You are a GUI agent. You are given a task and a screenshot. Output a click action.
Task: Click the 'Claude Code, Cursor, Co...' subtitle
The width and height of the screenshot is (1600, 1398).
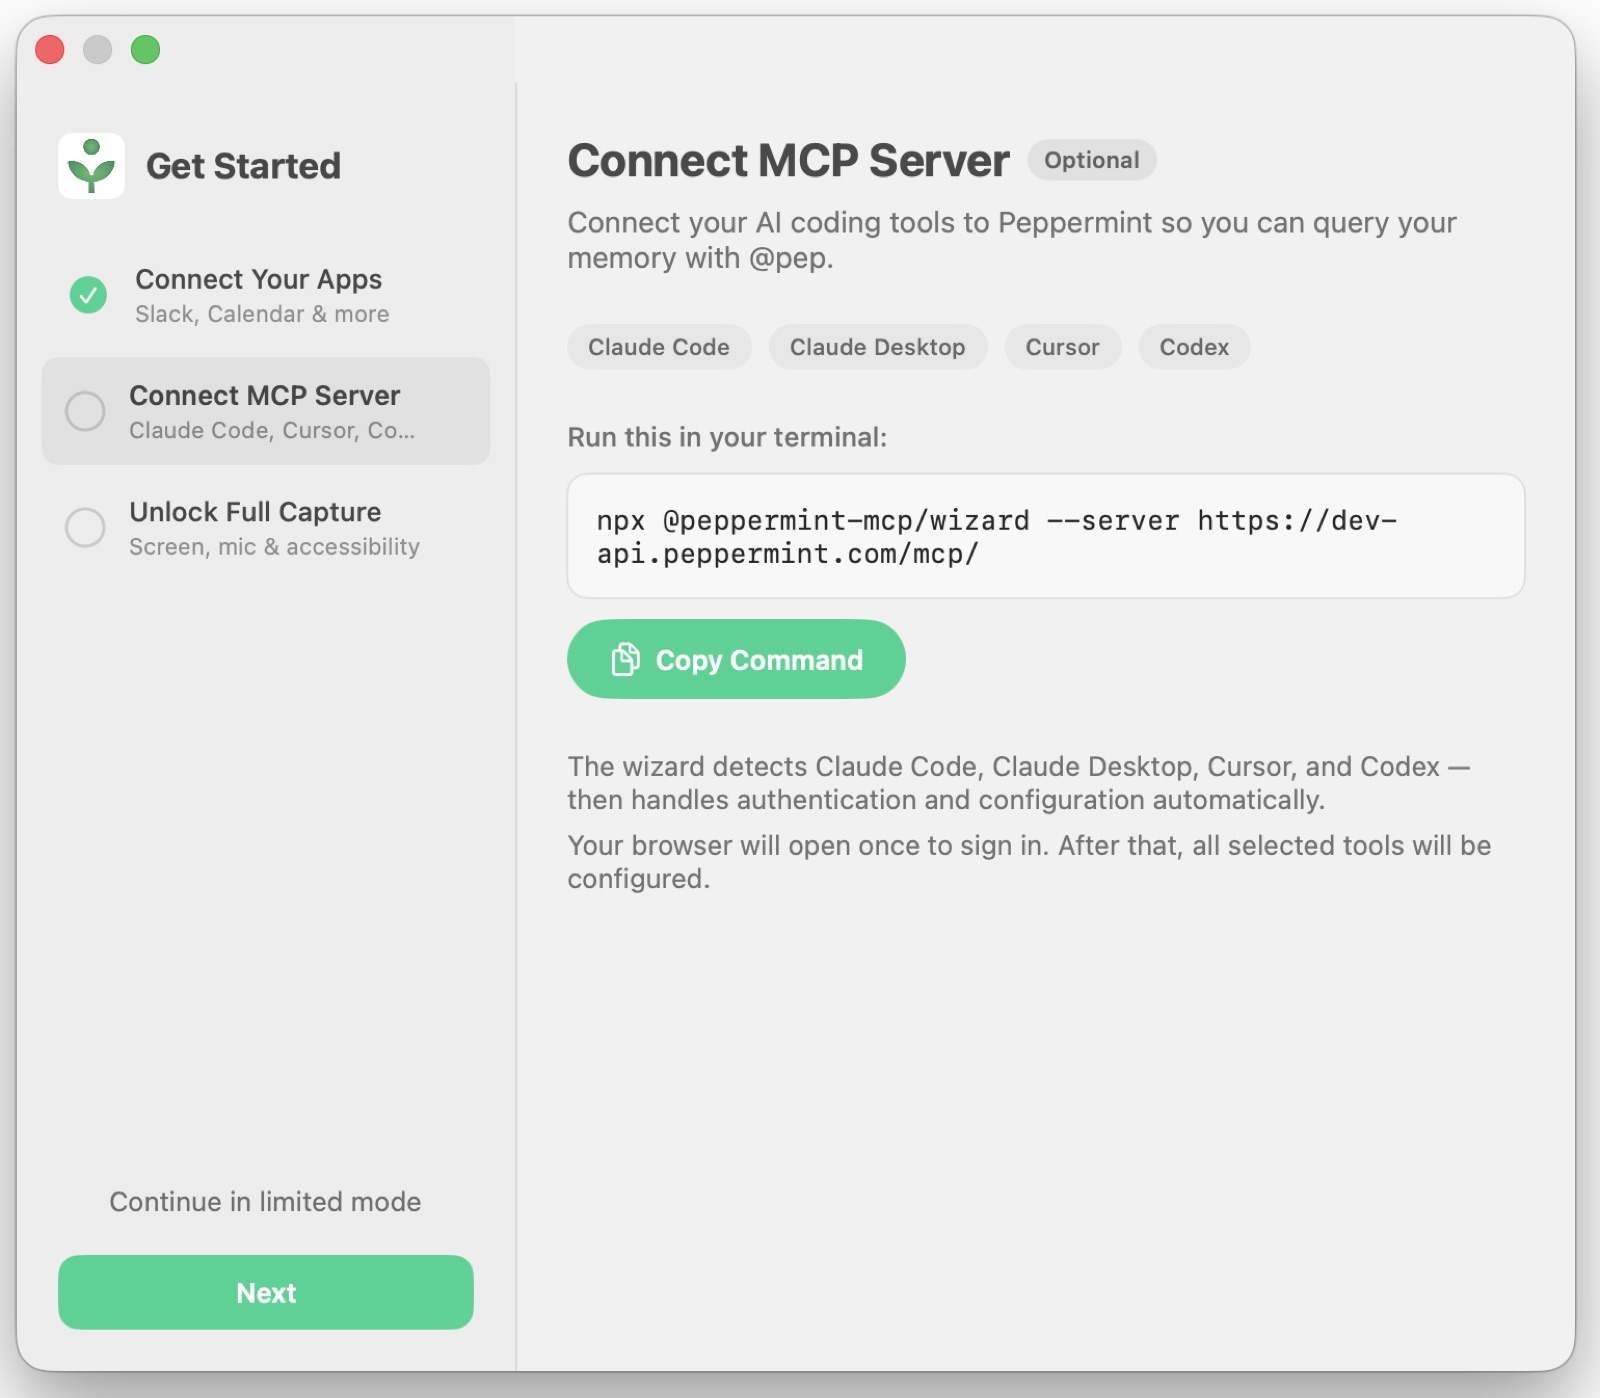(272, 430)
